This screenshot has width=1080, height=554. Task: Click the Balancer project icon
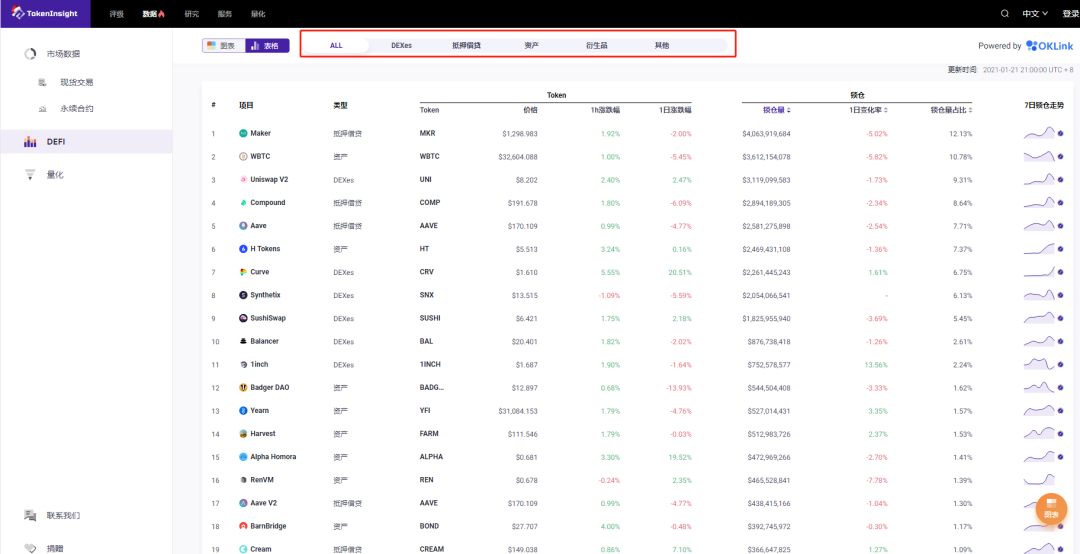(243, 341)
